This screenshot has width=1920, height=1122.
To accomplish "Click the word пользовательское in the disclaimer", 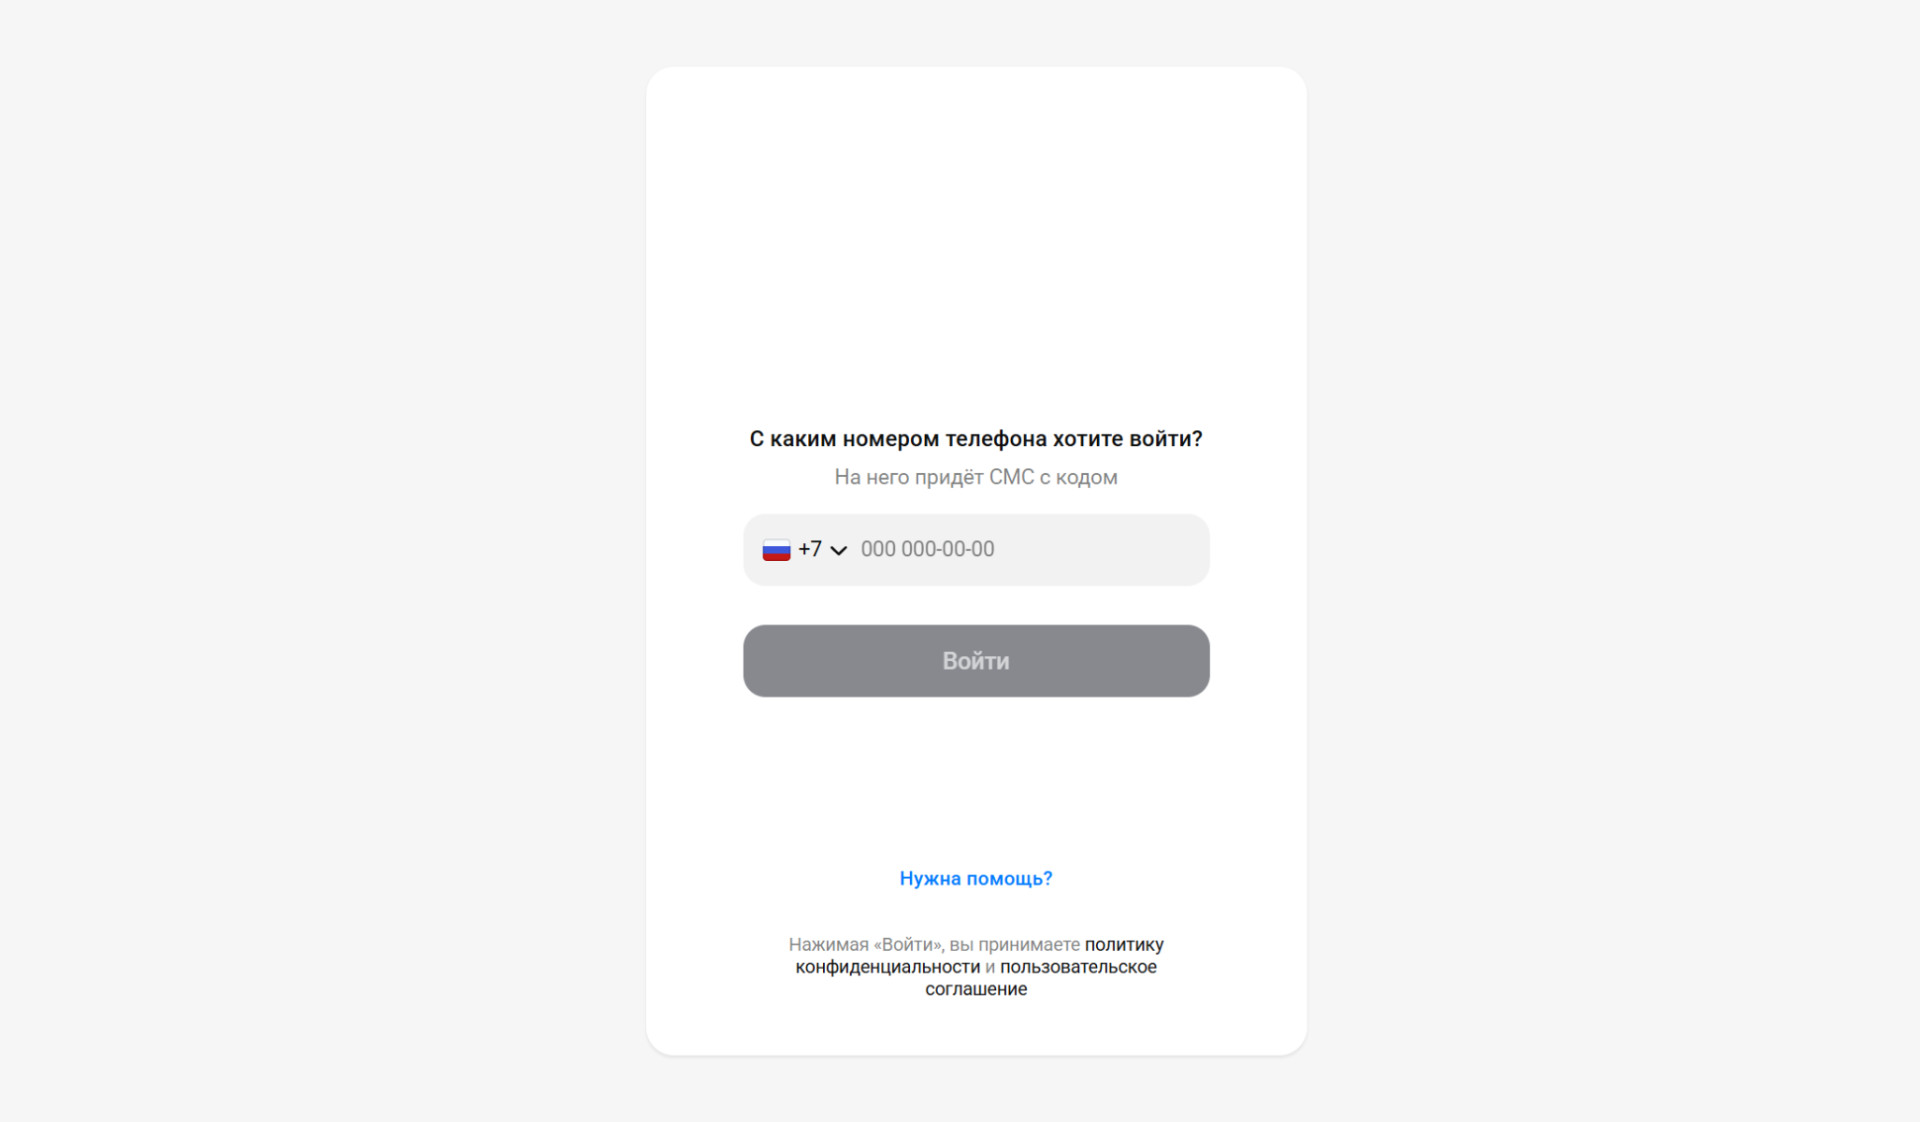I will click(1078, 967).
